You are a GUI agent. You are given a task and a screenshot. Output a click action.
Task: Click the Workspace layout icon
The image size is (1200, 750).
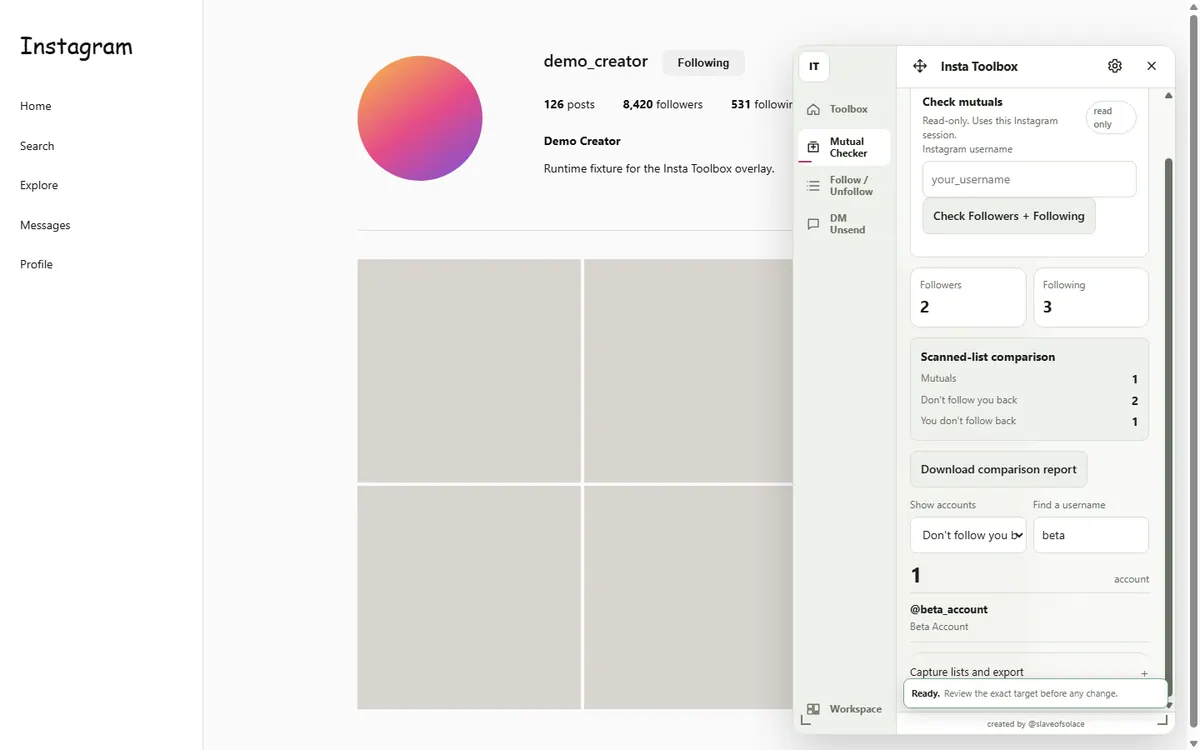pos(813,709)
